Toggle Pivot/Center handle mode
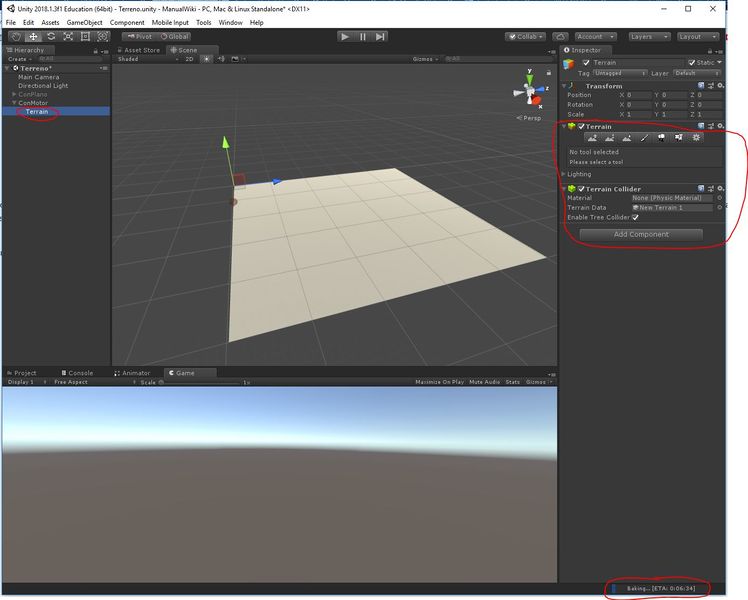The image size is (748, 600). pos(139,37)
